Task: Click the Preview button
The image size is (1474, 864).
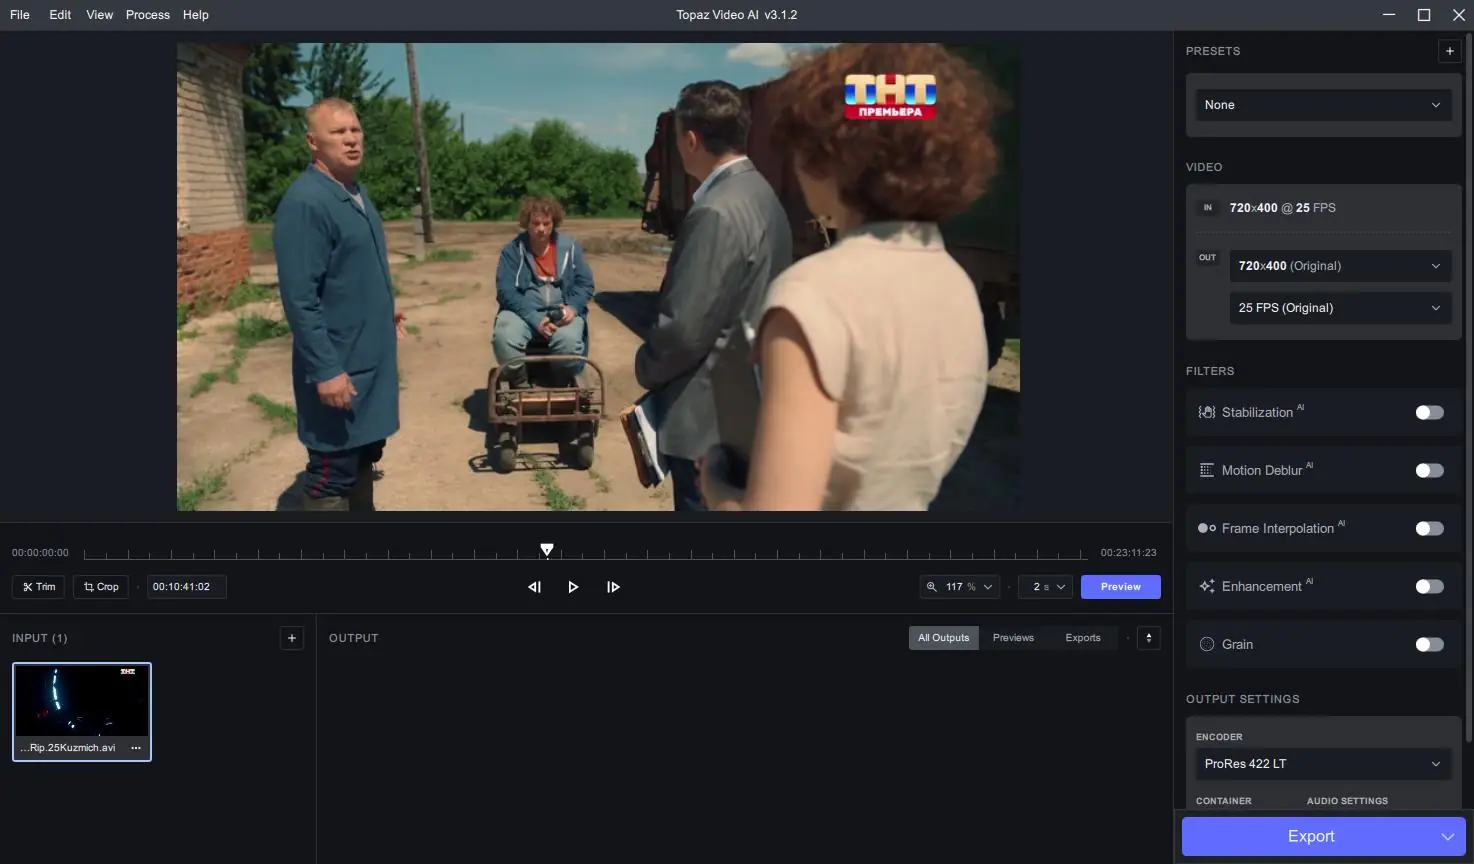Action: (1121, 587)
